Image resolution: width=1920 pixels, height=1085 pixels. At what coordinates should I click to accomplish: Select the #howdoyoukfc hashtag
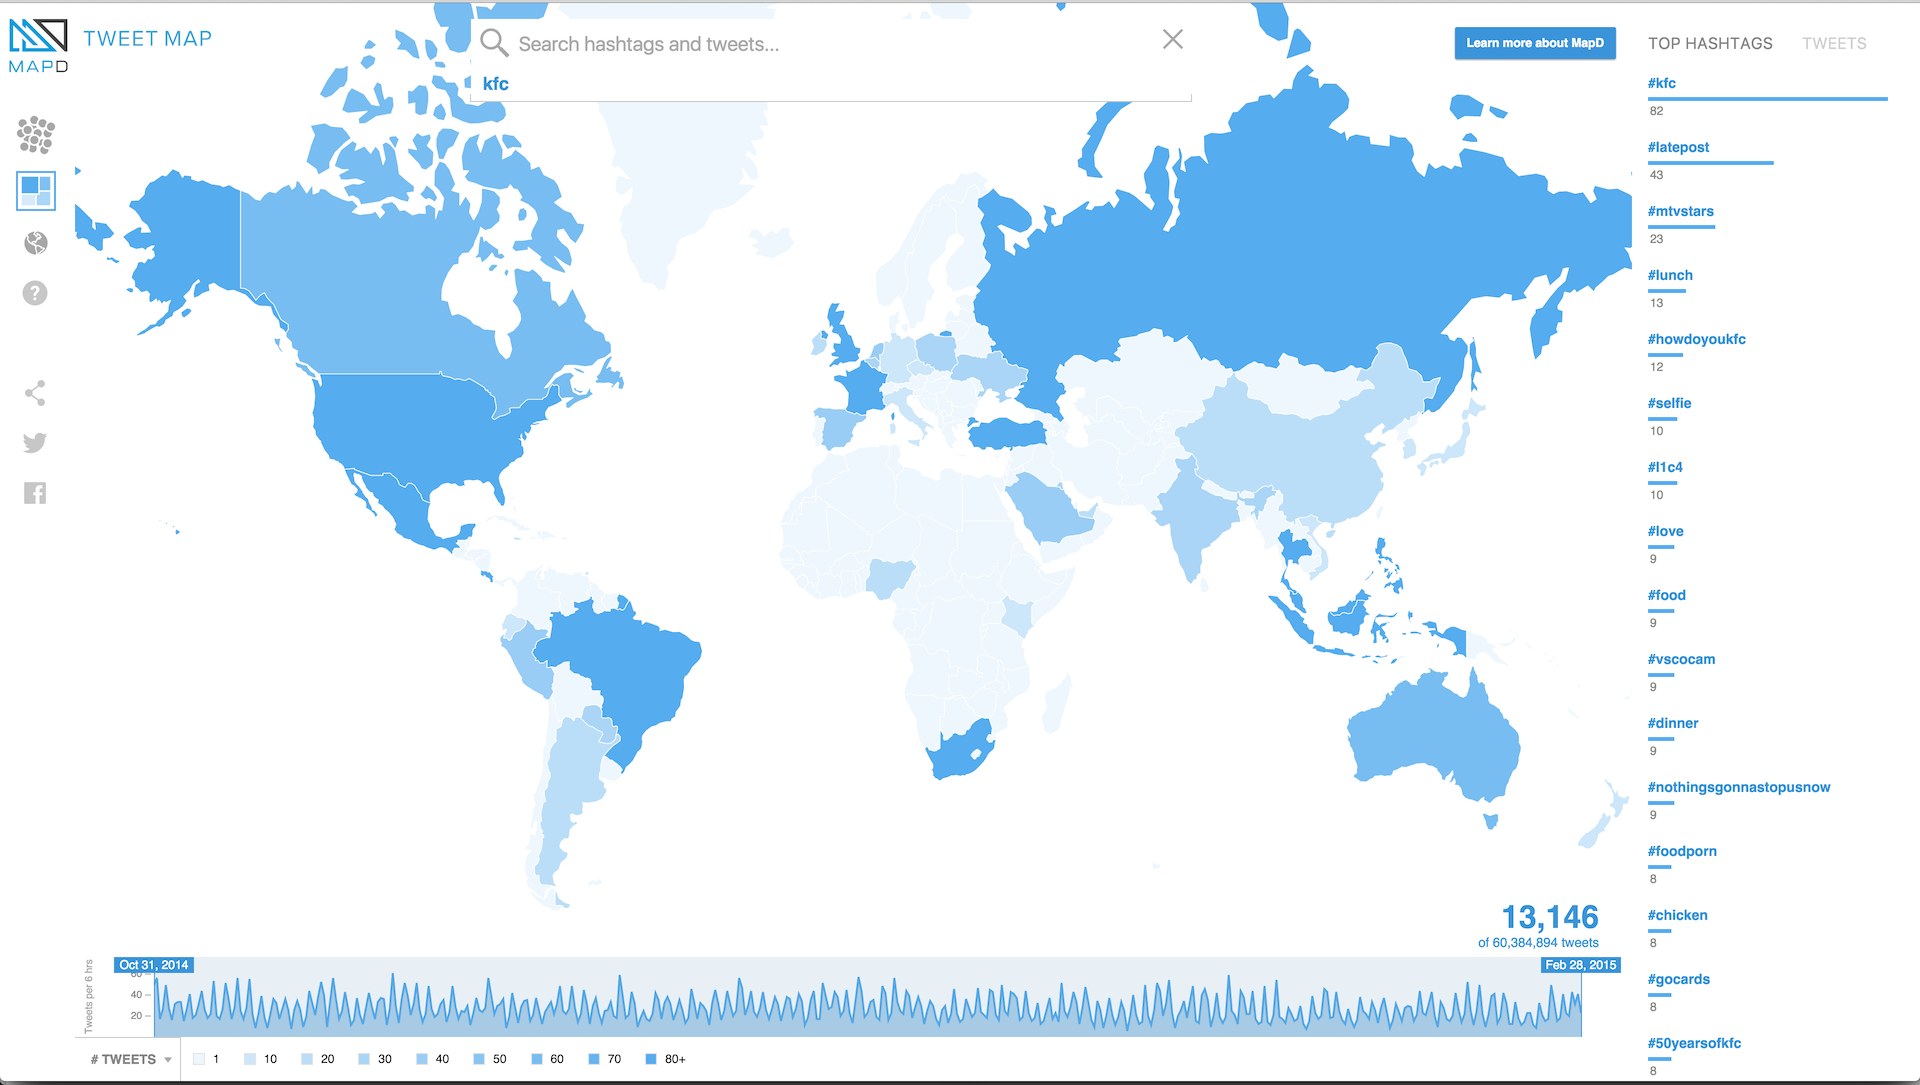[1697, 339]
